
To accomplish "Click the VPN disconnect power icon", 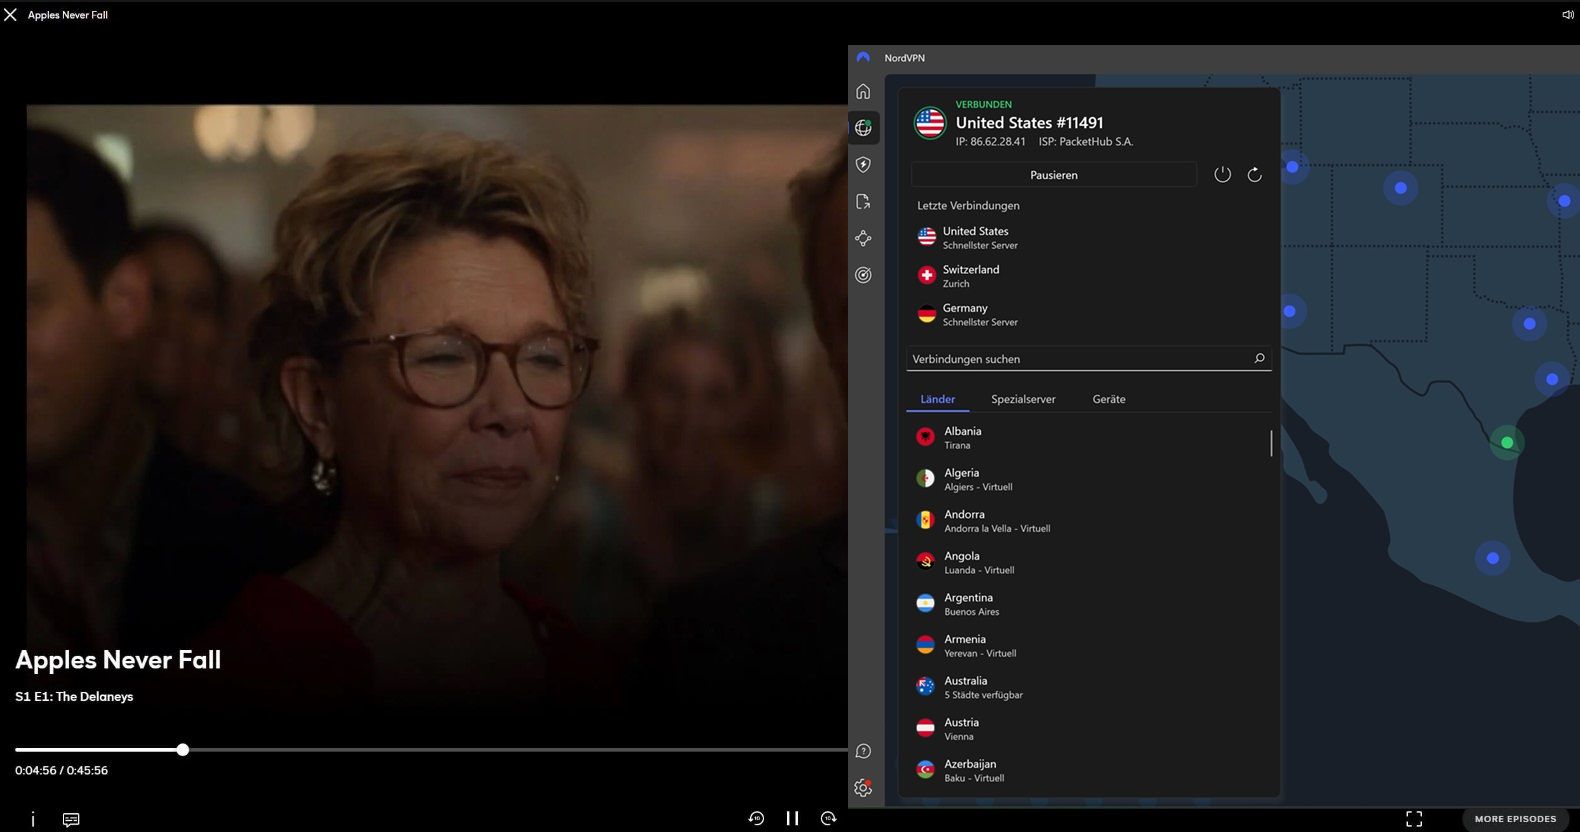I will [x=1222, y=175].
